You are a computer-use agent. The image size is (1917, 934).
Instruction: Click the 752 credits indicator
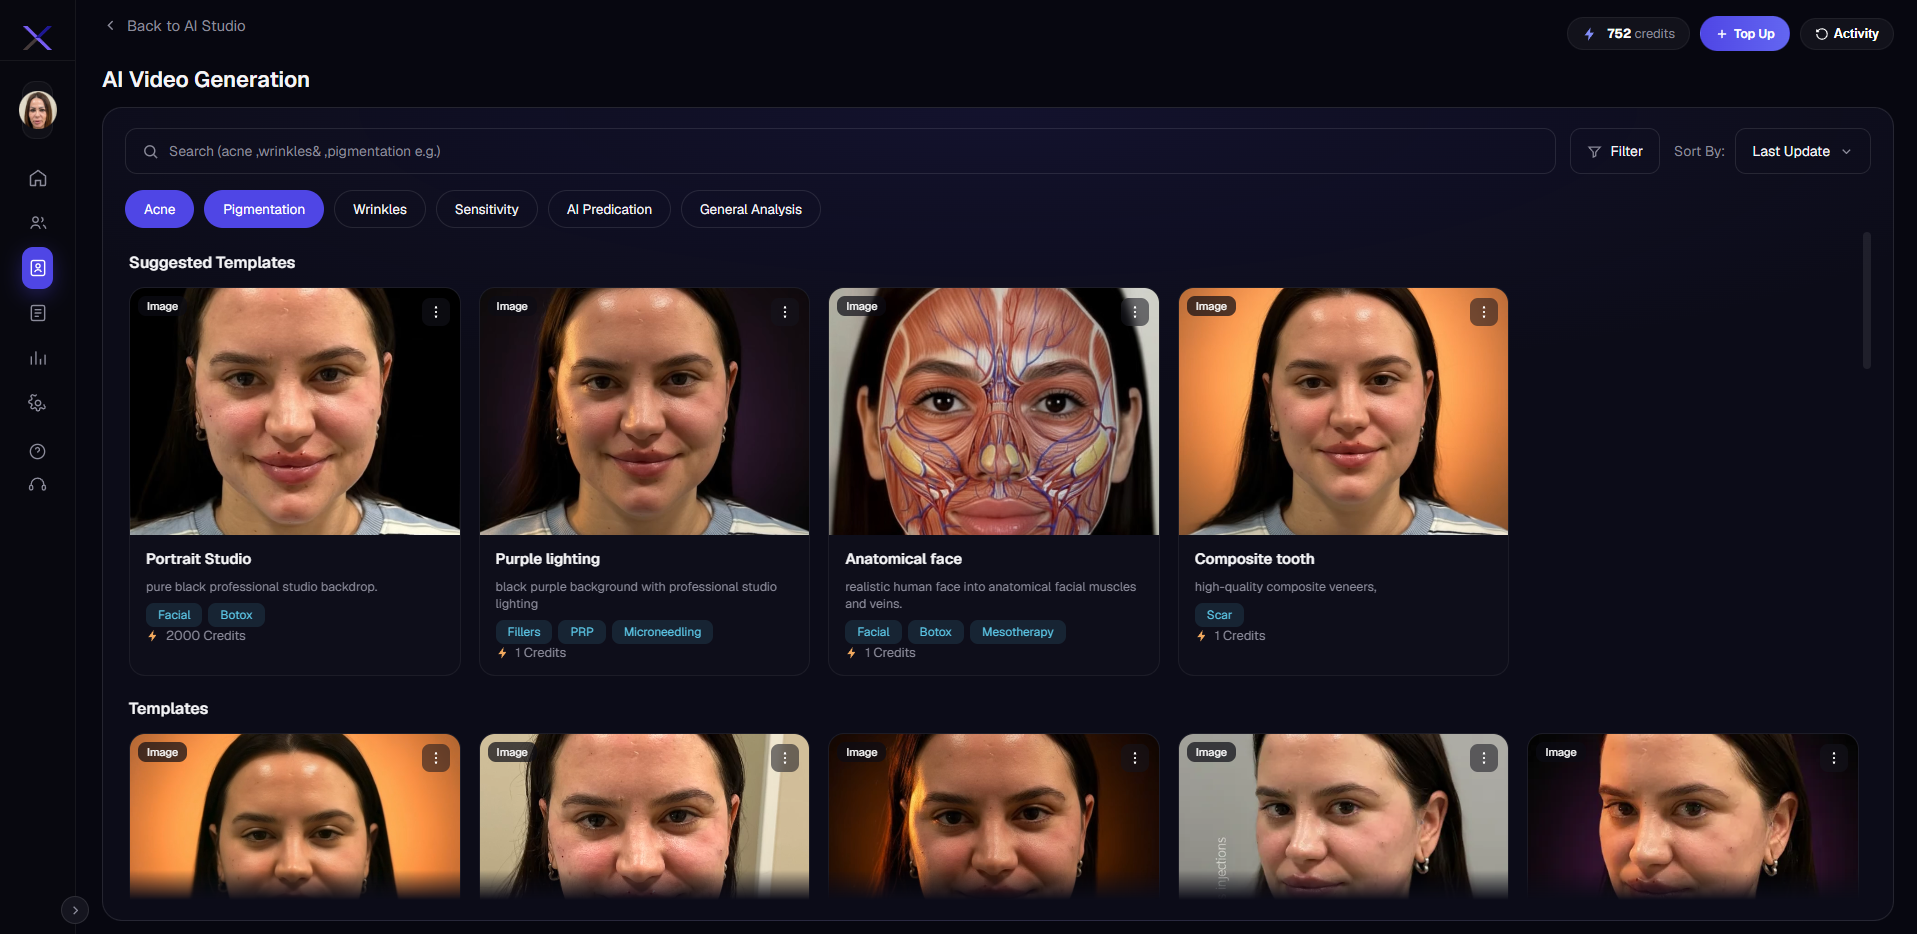point(1628,34)
